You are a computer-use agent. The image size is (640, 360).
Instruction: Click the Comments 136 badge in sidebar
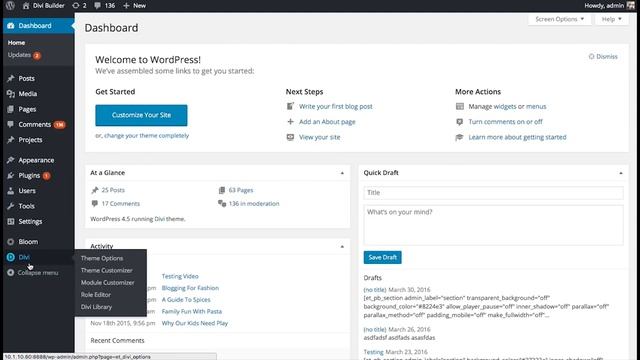(60, 125)
